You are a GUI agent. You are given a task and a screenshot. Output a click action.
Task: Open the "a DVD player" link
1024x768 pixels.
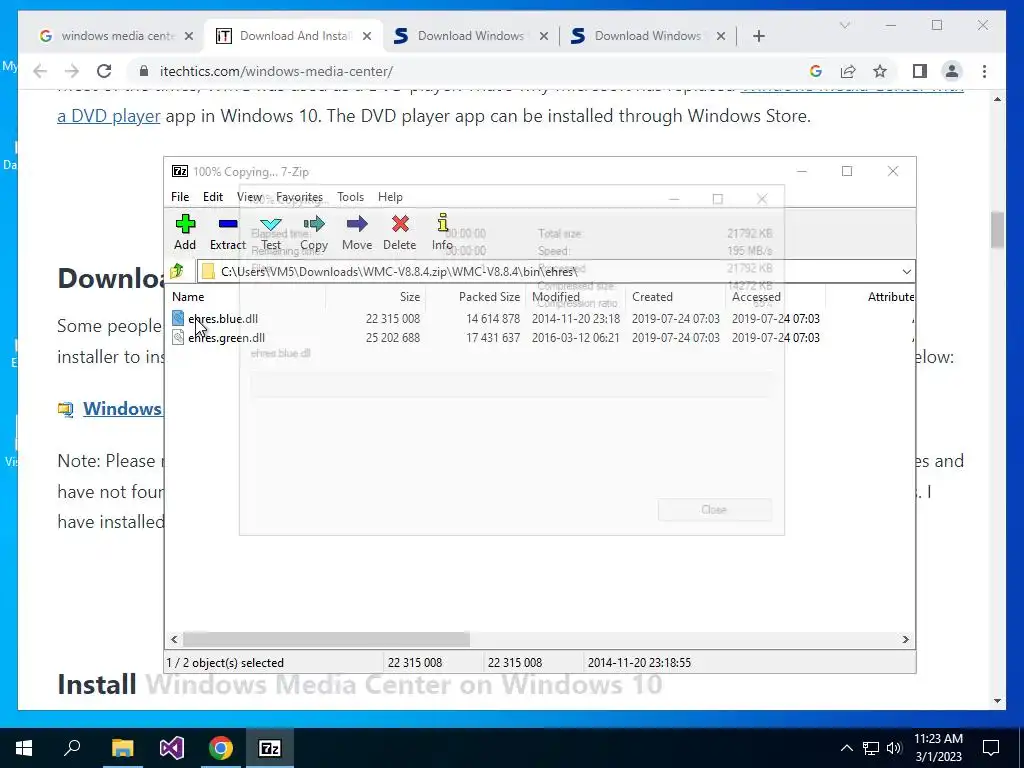108,116
